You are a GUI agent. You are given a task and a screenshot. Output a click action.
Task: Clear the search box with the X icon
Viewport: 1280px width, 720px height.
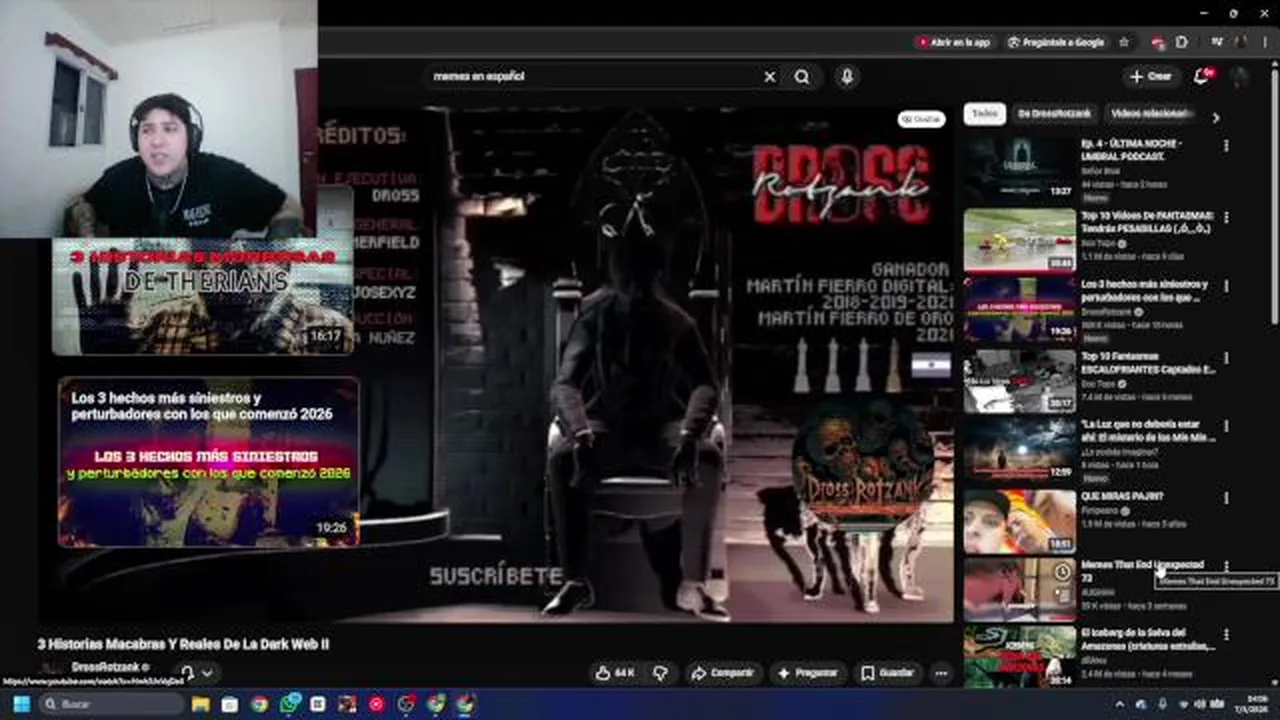pyautogui.click(x=770, y=76)
